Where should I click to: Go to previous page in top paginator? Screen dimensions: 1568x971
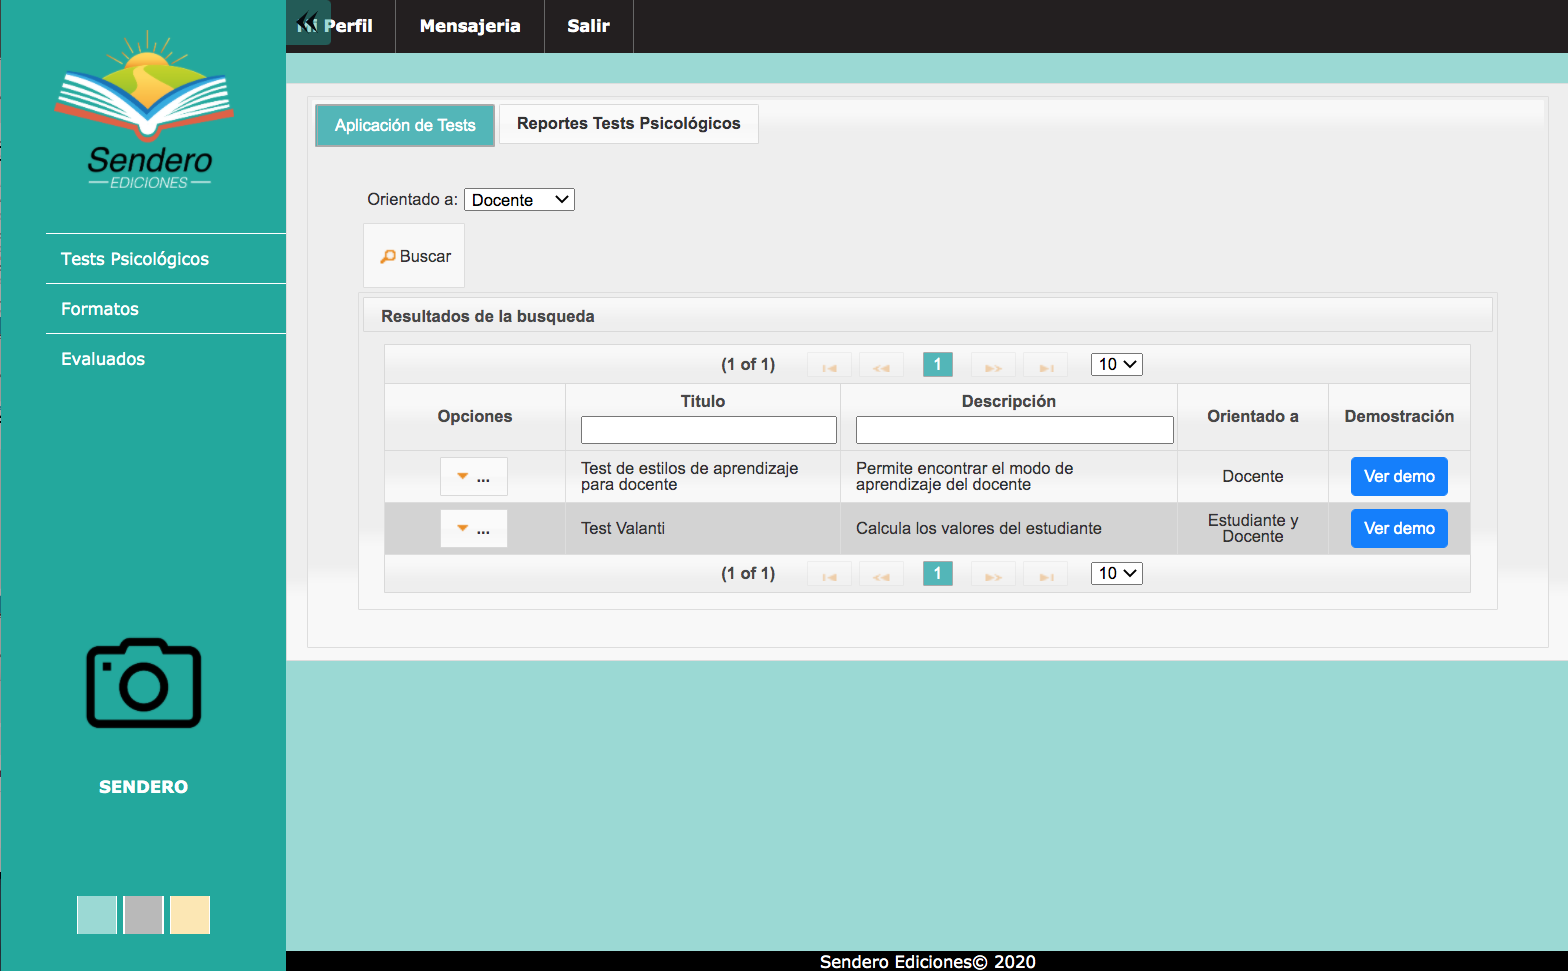point(881,365)
